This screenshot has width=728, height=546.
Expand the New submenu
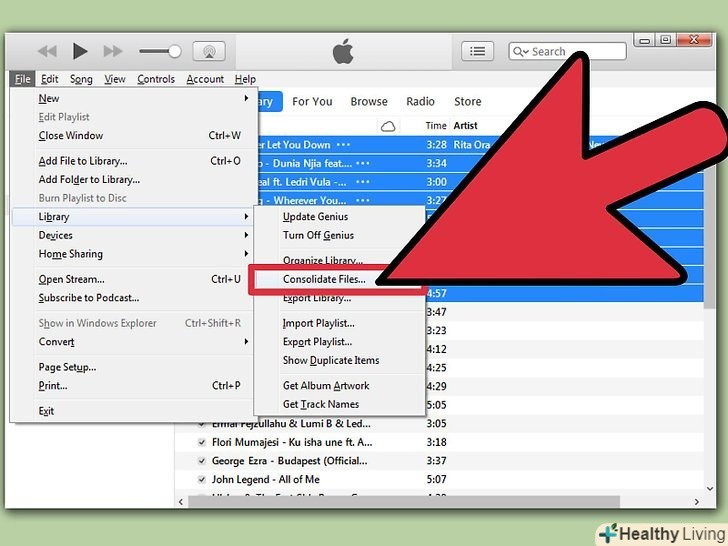135,98
